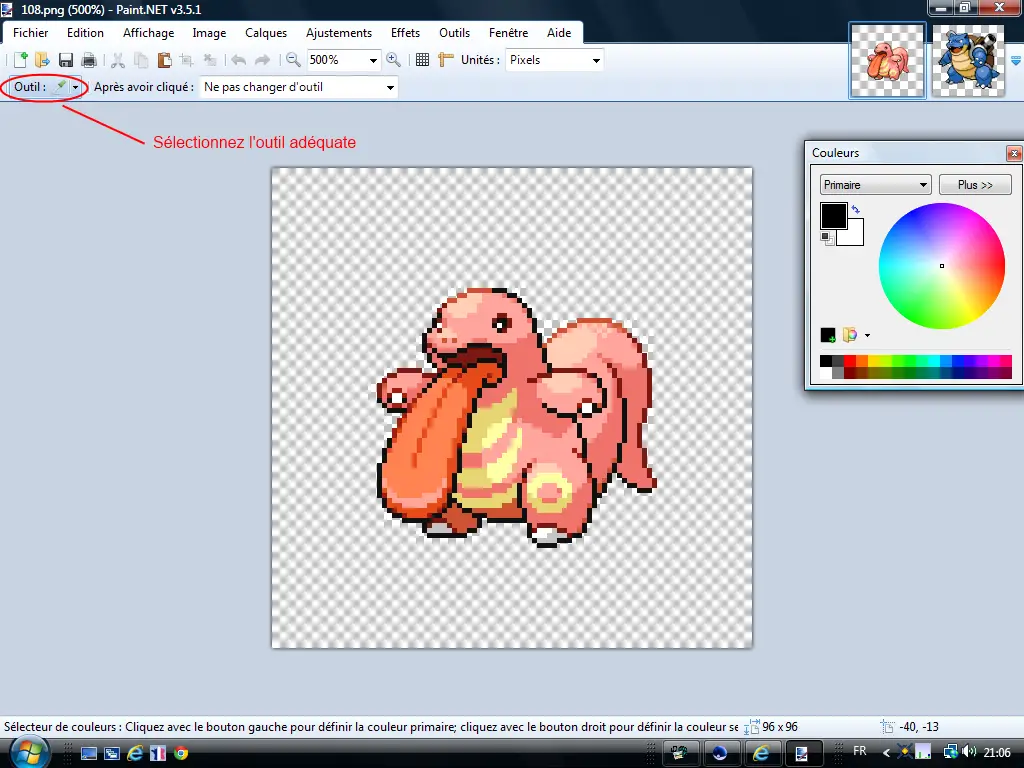1024x768 pixels.
Task: Open the Fenêtre menu
Action: tap(508, 33)
